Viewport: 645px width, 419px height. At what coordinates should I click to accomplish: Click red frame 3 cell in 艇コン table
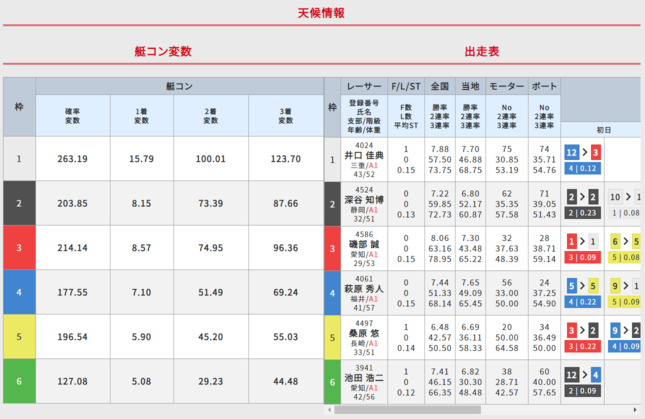pyautogui.click(x=18, y=247)
